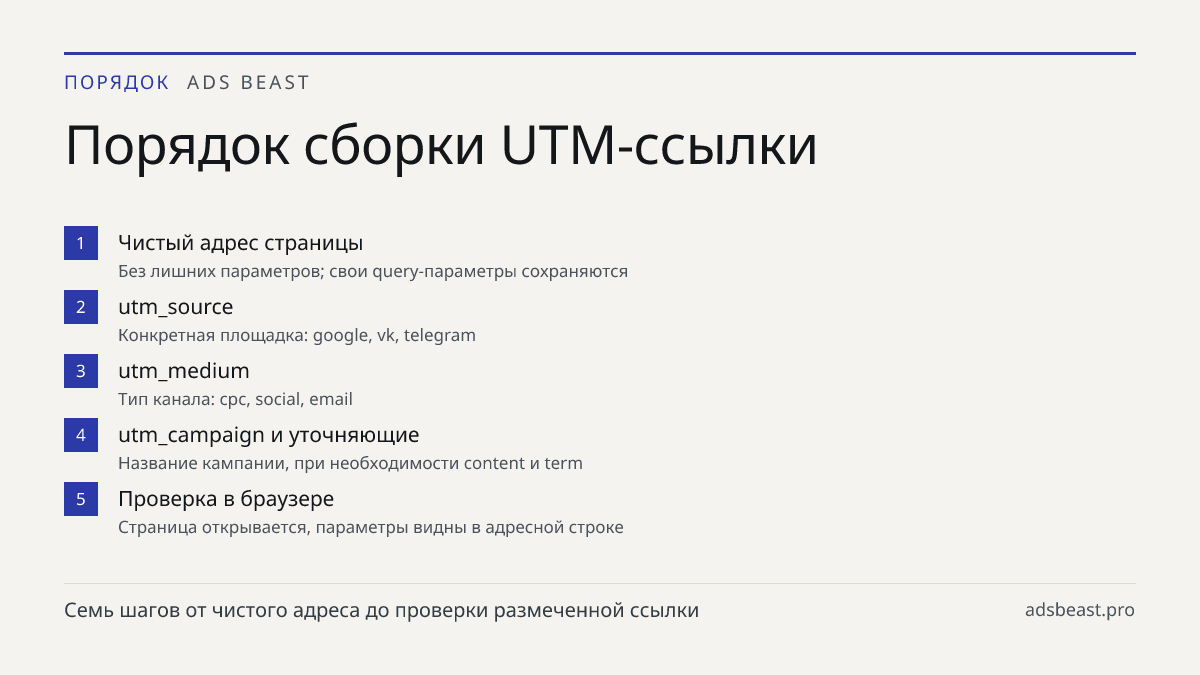Click 'Тип канала: cpc, social, email'
Viewport: 1200px width, 675px height.
(x=235, y=399)
